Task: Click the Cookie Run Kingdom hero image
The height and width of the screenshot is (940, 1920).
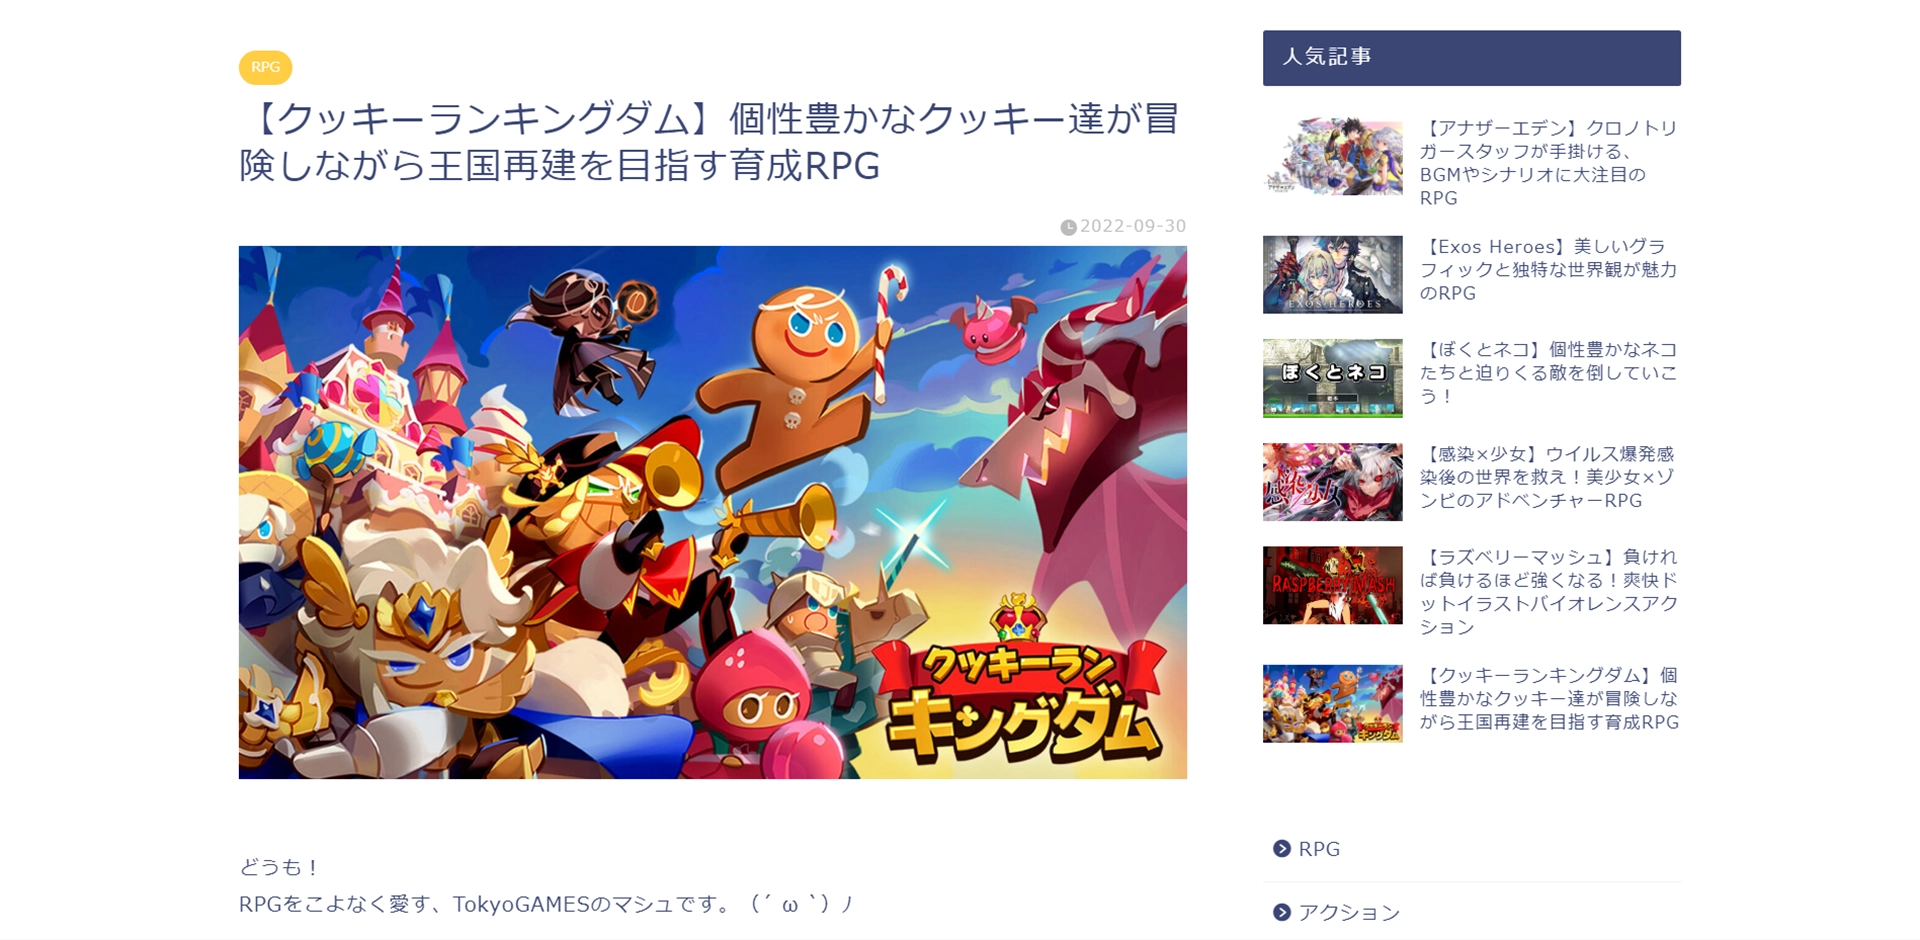Action: [712, 512]
